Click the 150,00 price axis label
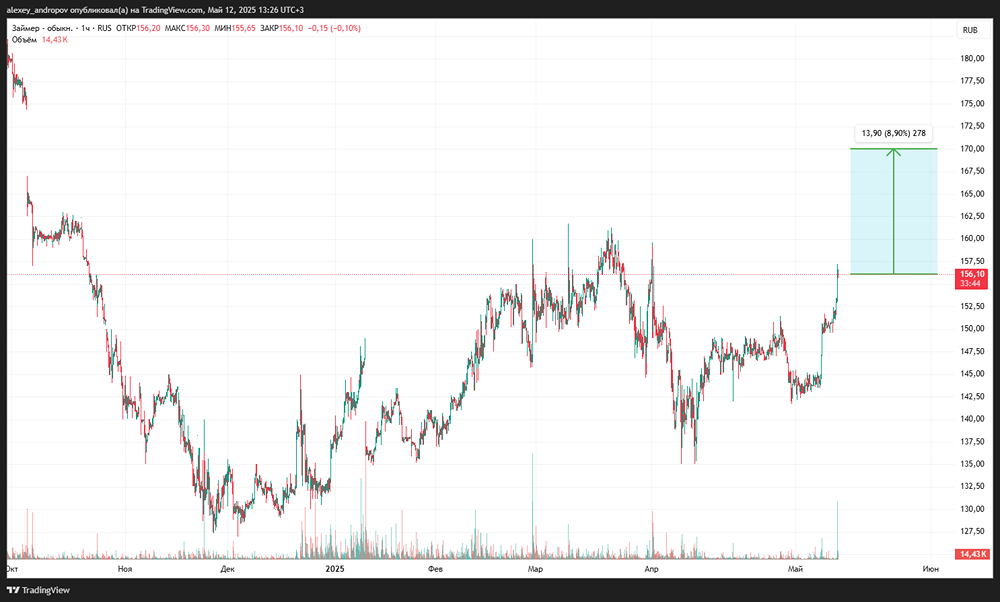 tap(972, 328)
